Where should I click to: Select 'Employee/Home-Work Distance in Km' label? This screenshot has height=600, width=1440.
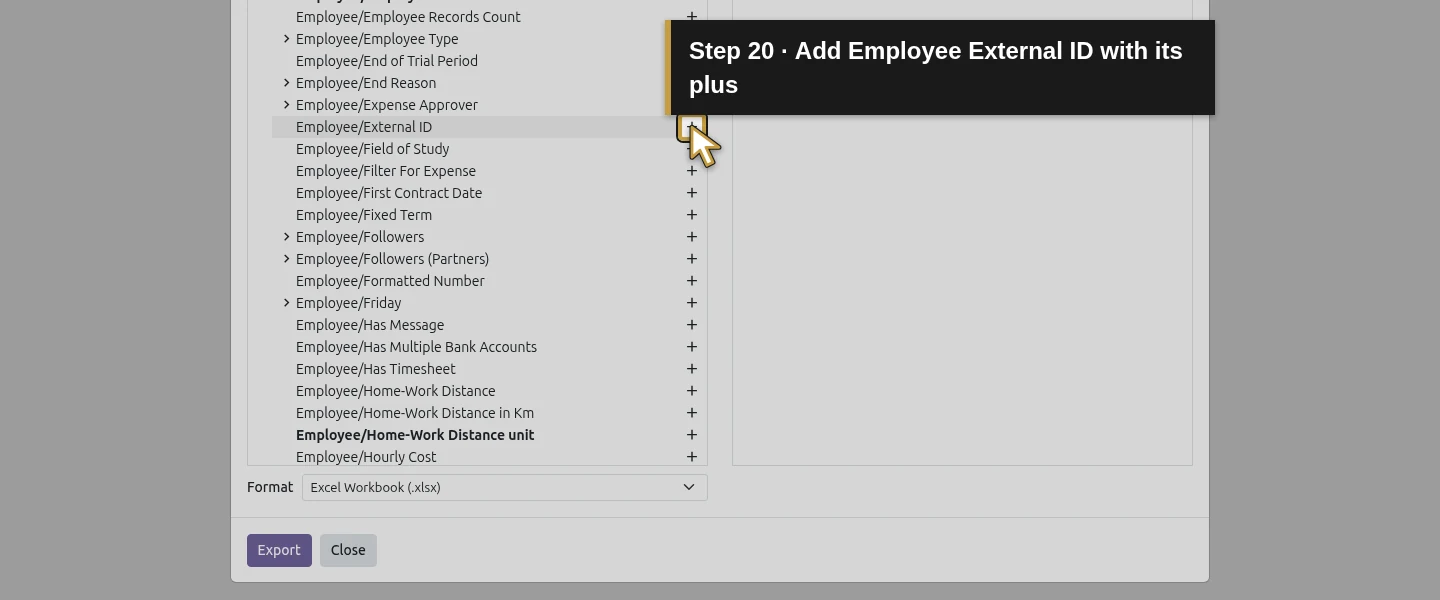(x=415, y=413)
